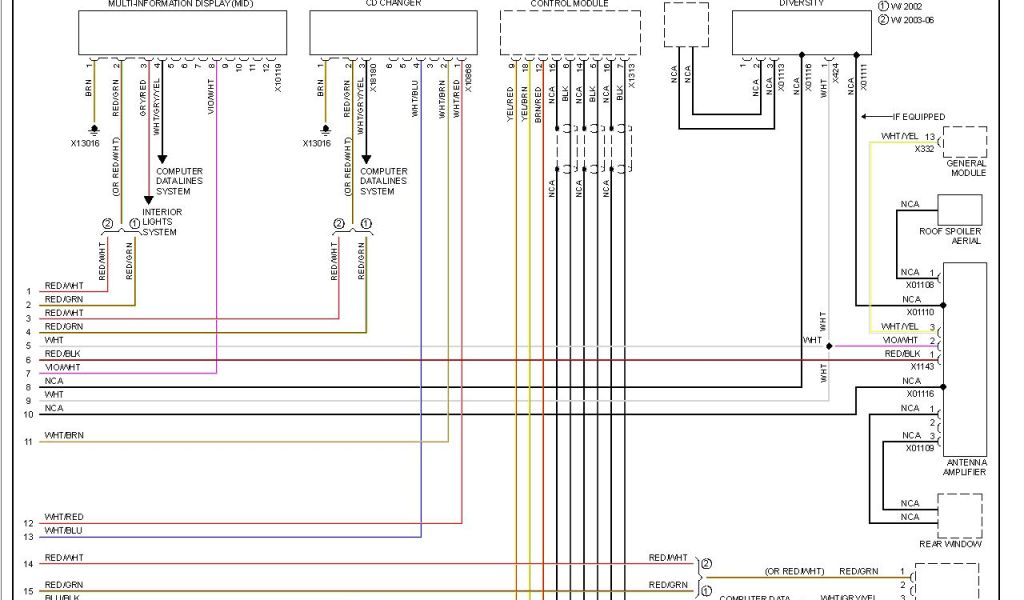The height and width of the screenshot is (600, 1024).
Task: Click the ANTENNA AMPLIFIER label
Action: click(964, 467)
